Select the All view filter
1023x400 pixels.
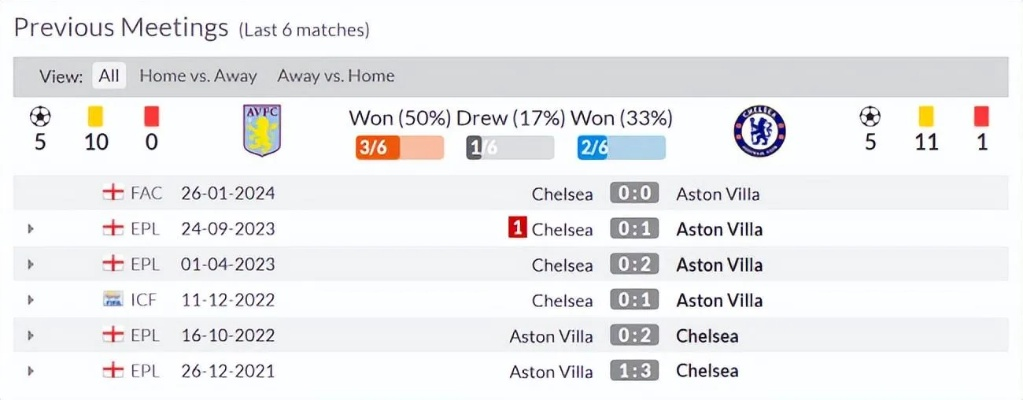coord(109,76)
